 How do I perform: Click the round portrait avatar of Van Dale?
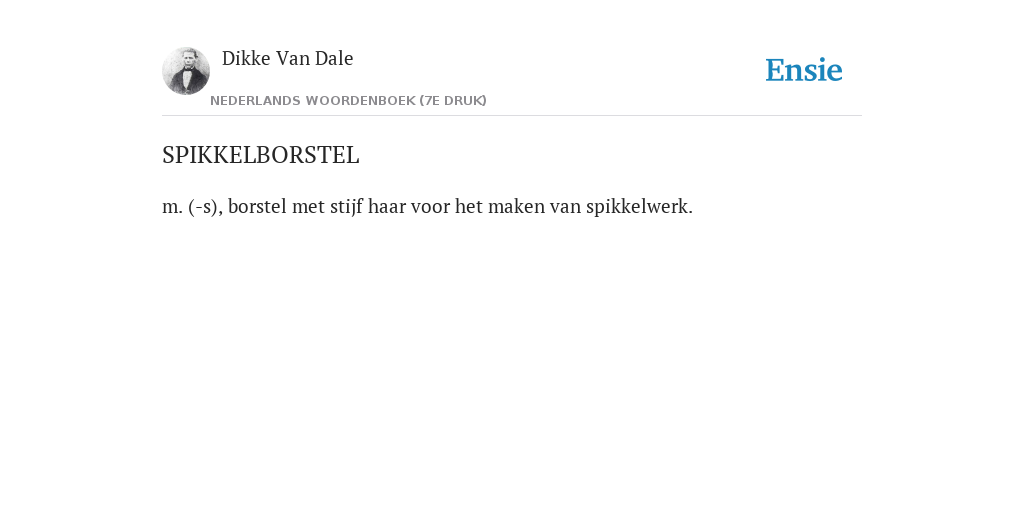click(186, 71)
